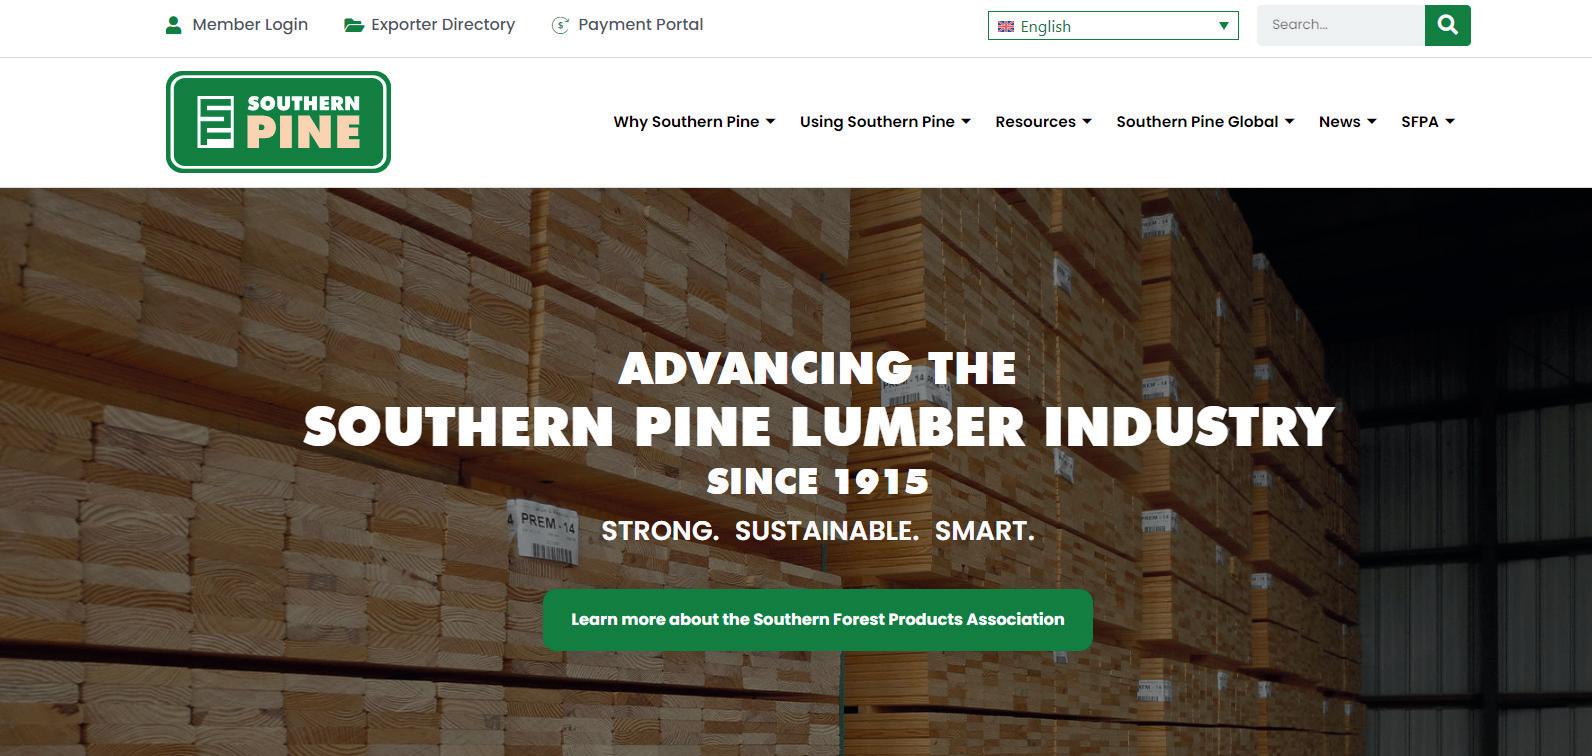
Task: Open the Resources dropdown menu
Action: (1043, 122)
